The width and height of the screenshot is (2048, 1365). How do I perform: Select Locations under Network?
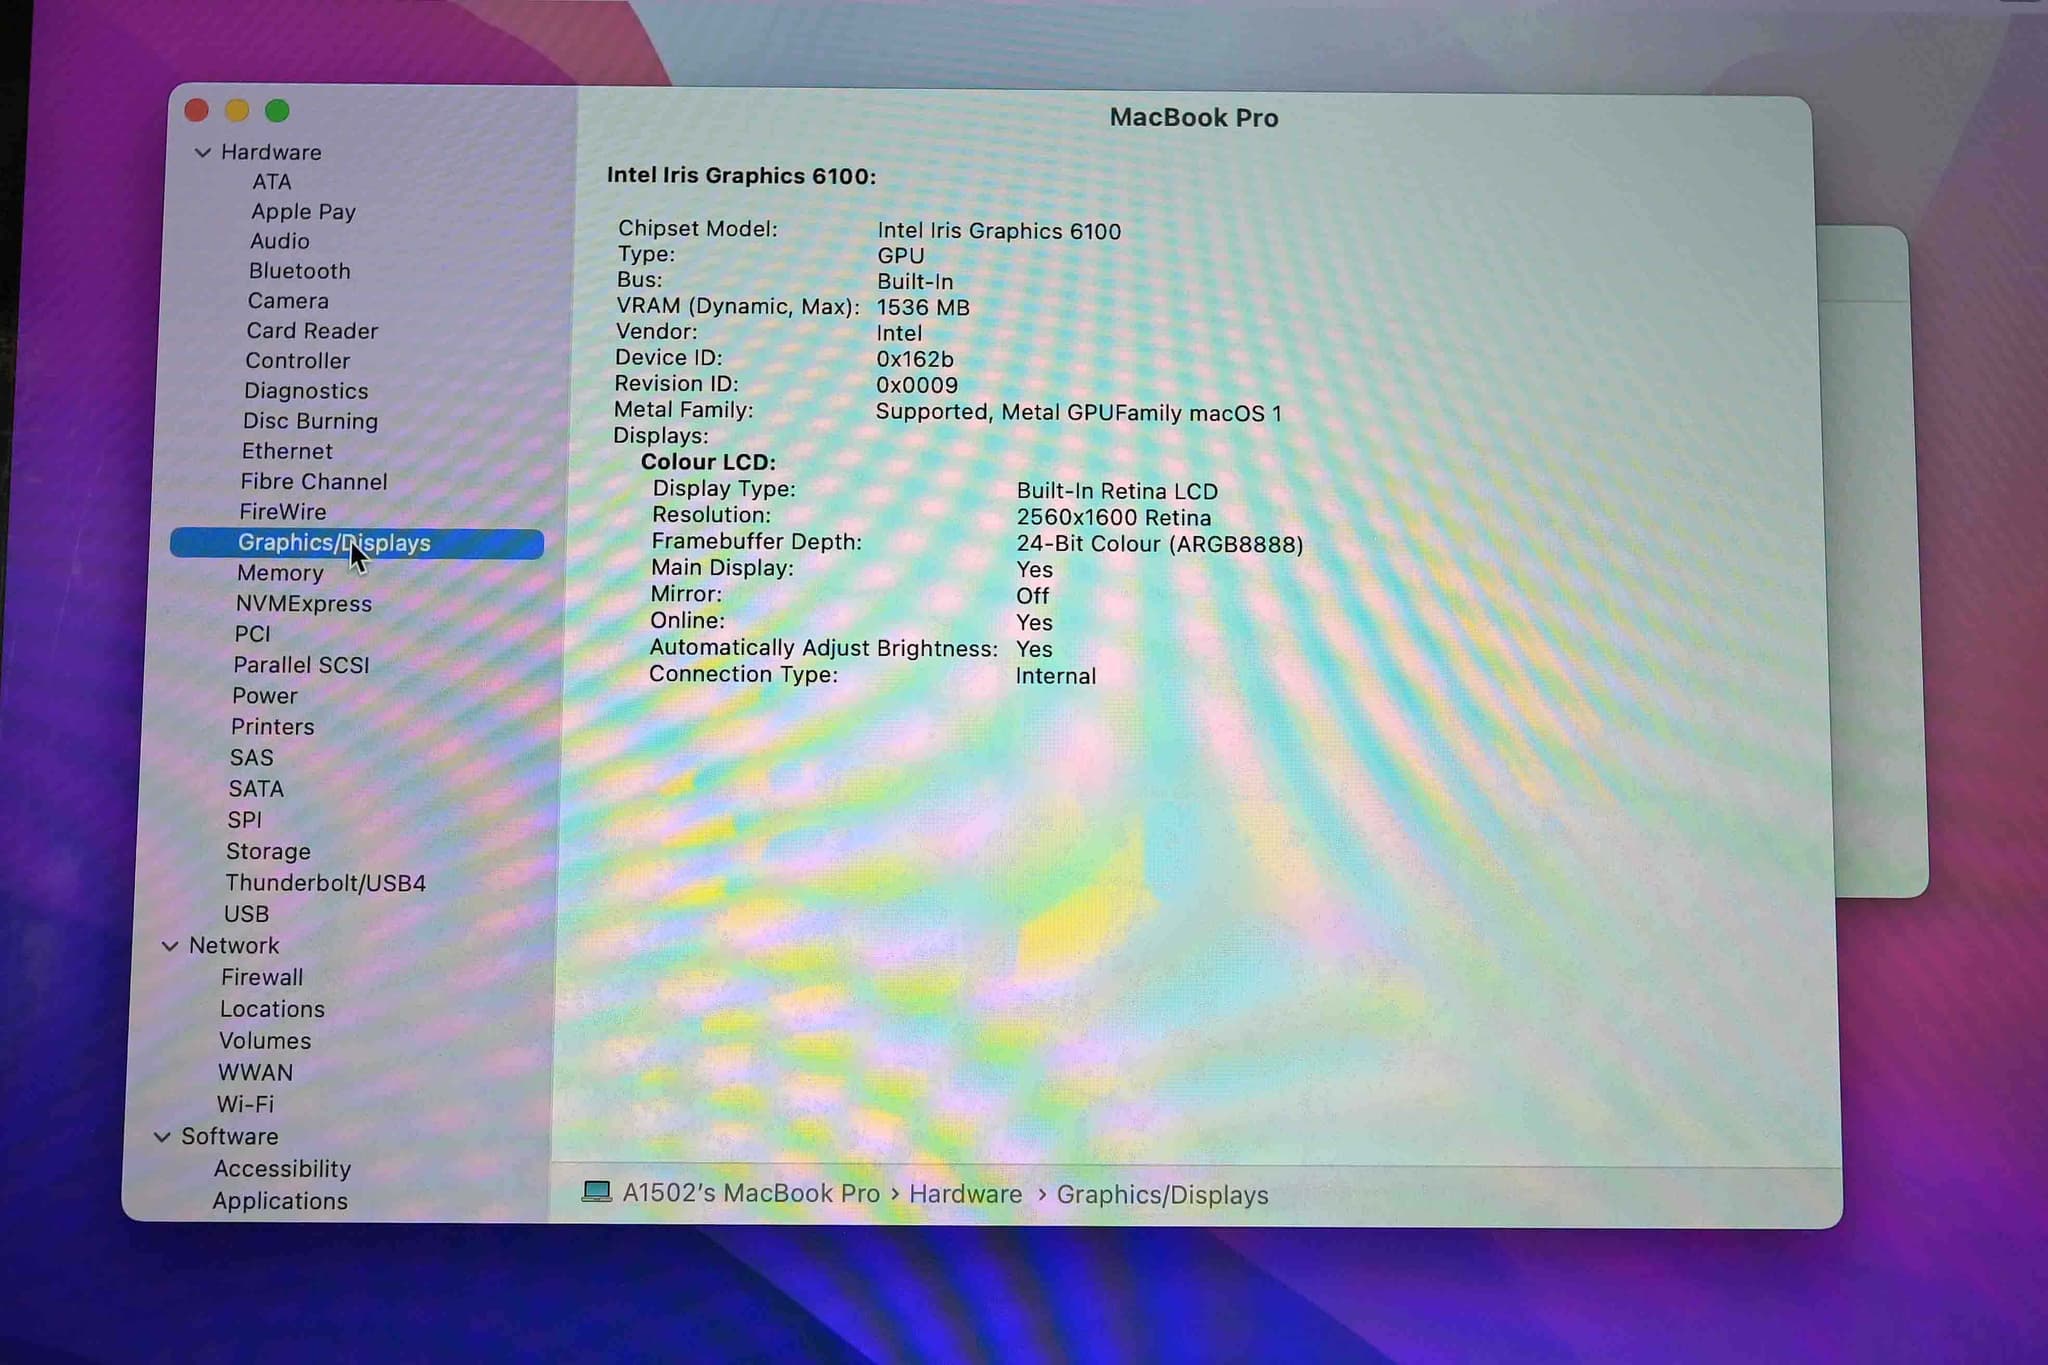point(272,1010)
